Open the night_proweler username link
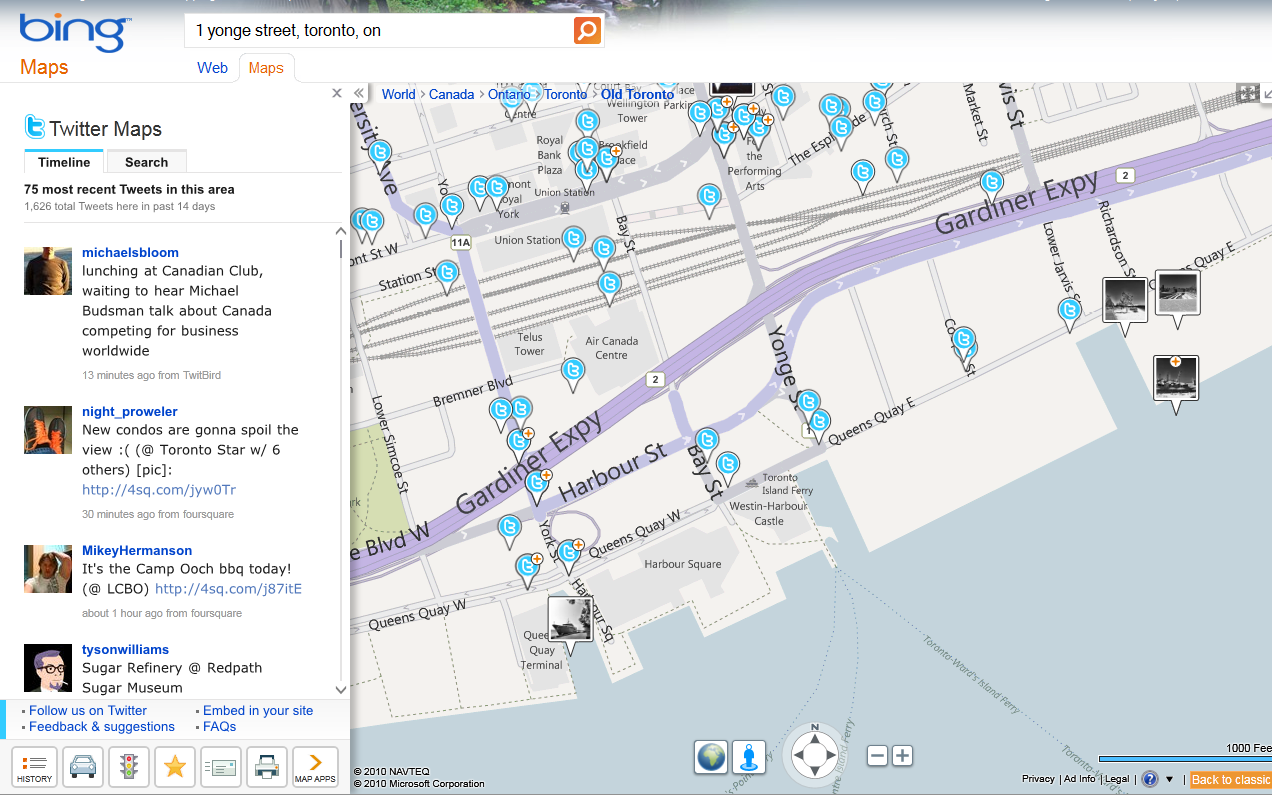Image resolution: width=1272 pixels, height=796 pixels. coord(130,411)
